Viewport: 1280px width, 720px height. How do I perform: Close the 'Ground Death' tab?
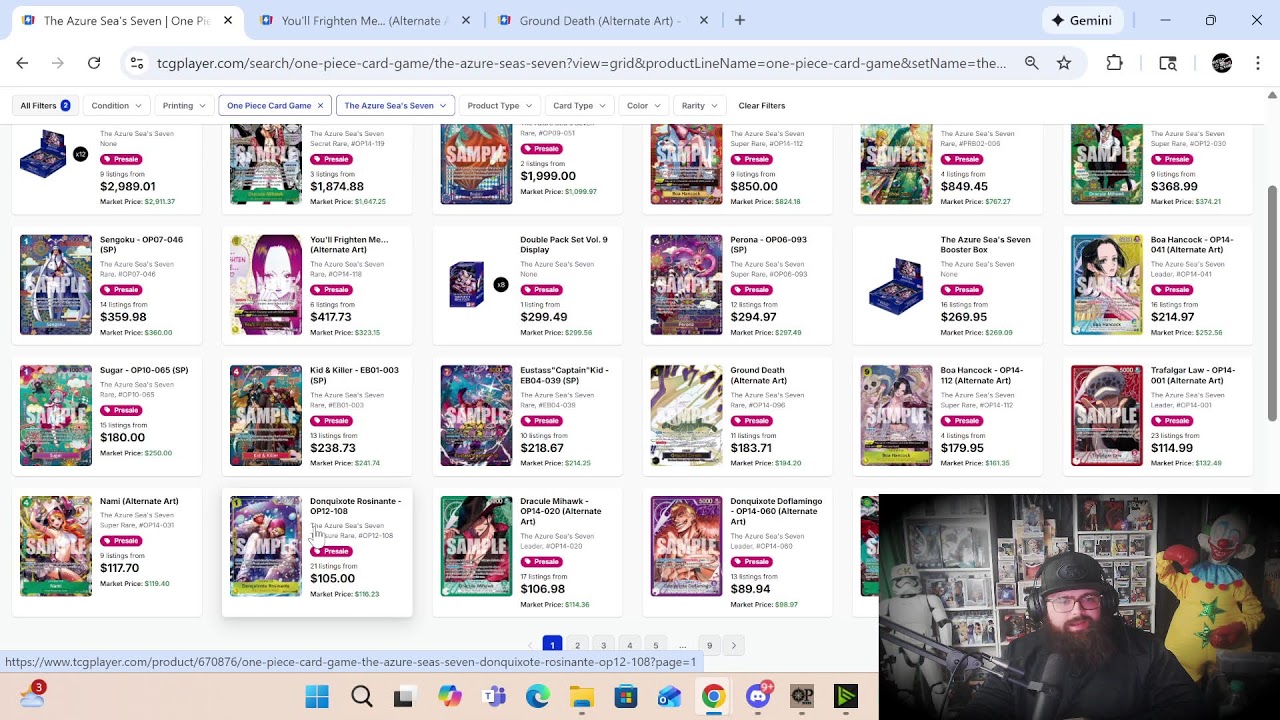(x=704, y=20)
